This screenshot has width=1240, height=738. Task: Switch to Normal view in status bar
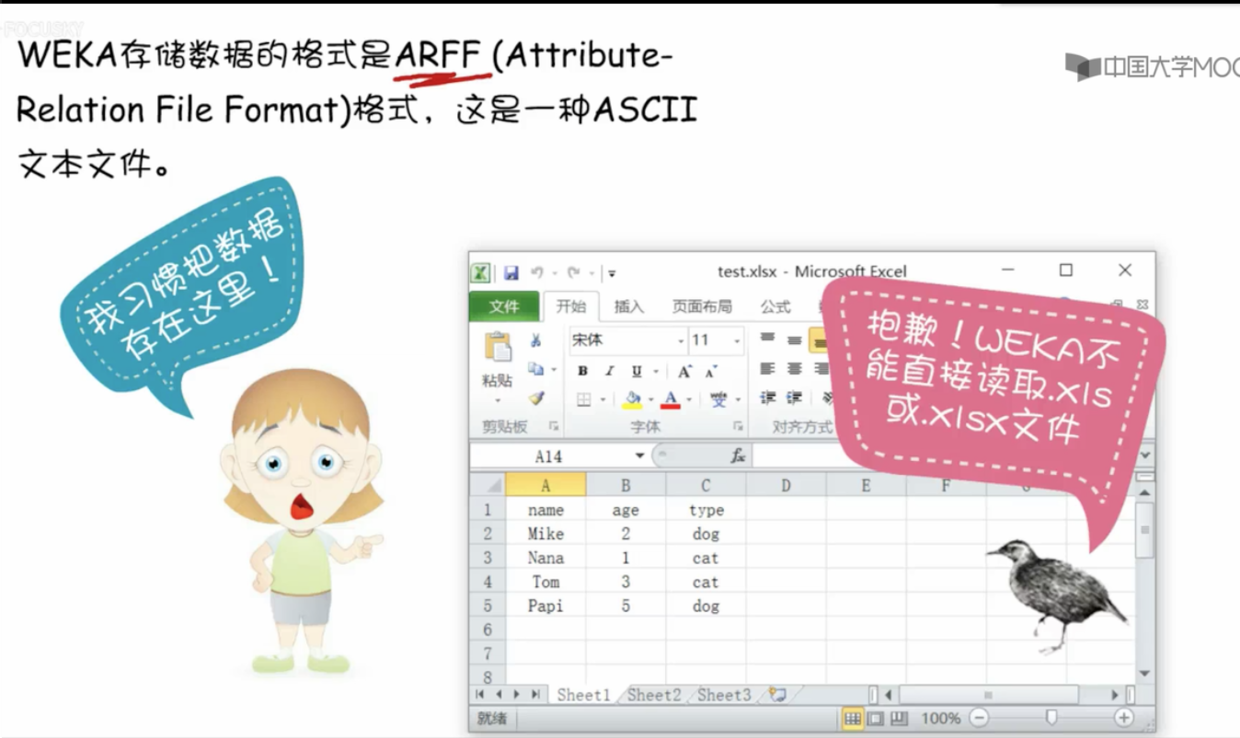[853, 718]
